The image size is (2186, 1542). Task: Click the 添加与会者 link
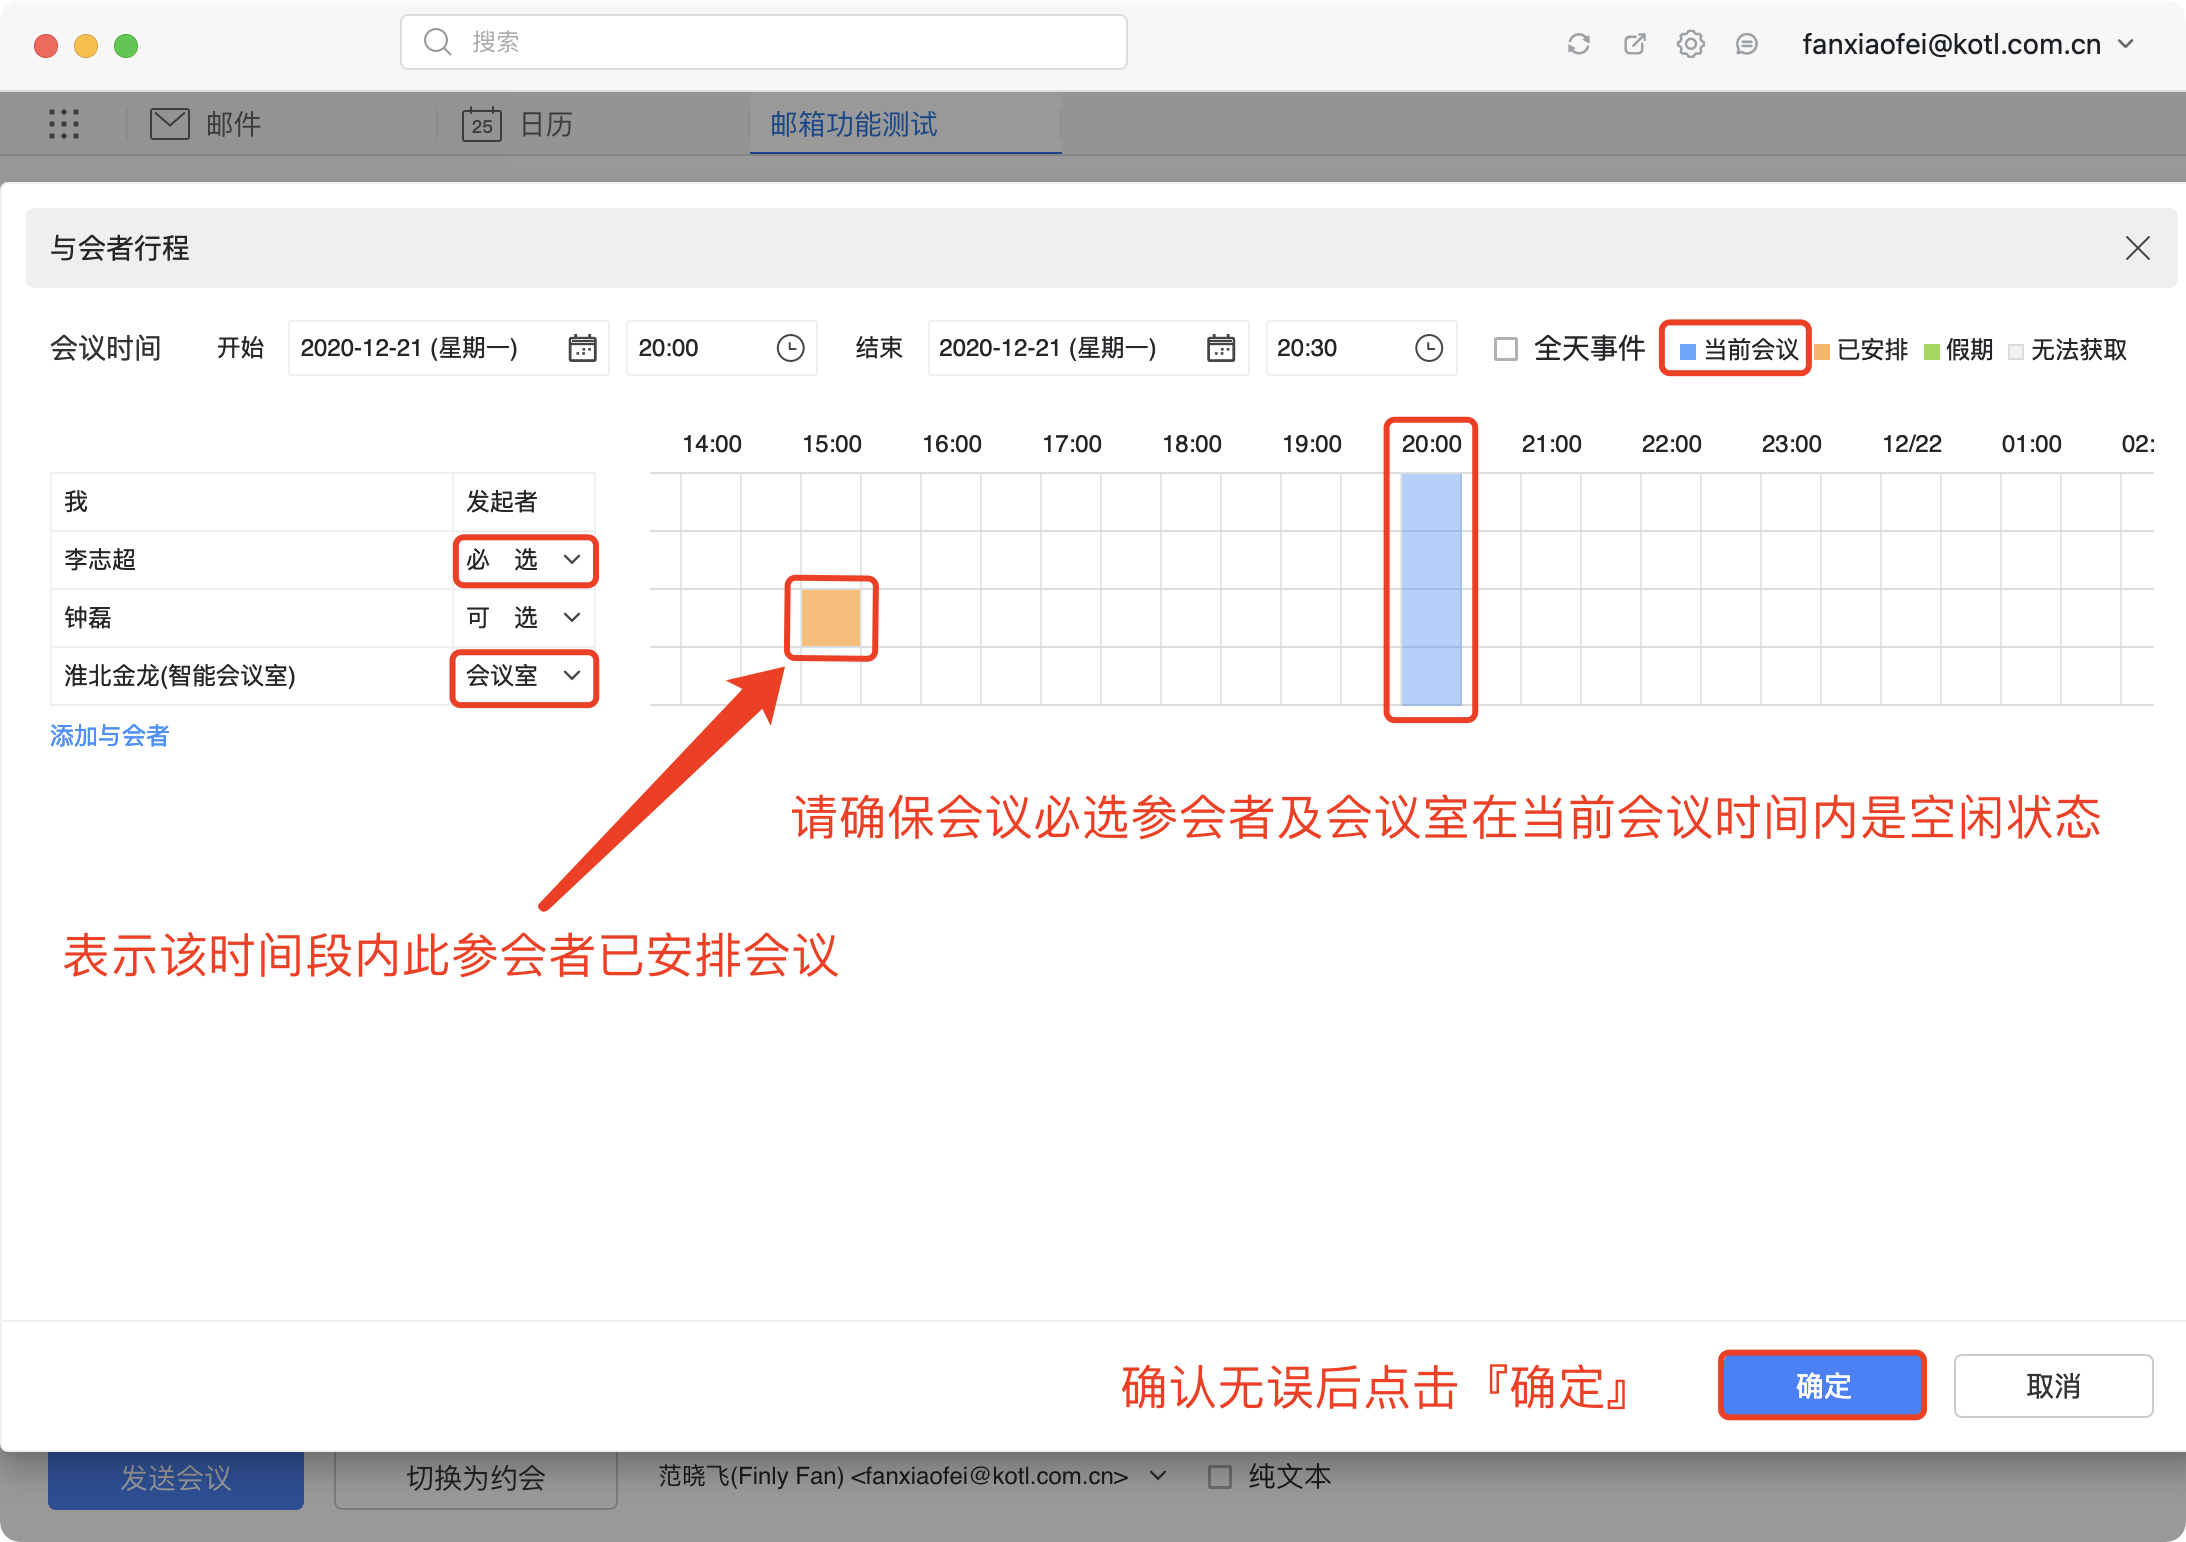point(110,736)
